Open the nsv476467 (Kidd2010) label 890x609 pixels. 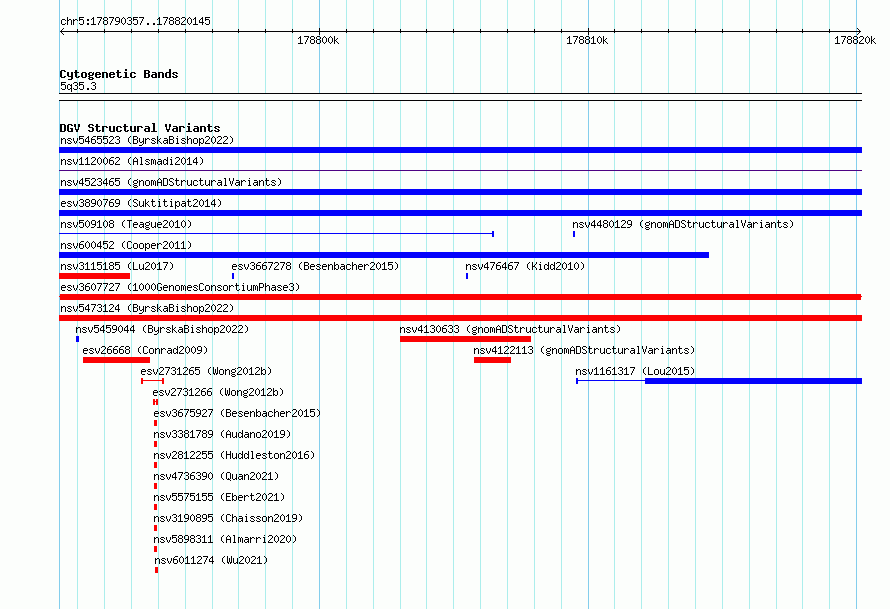pos(525,266)
